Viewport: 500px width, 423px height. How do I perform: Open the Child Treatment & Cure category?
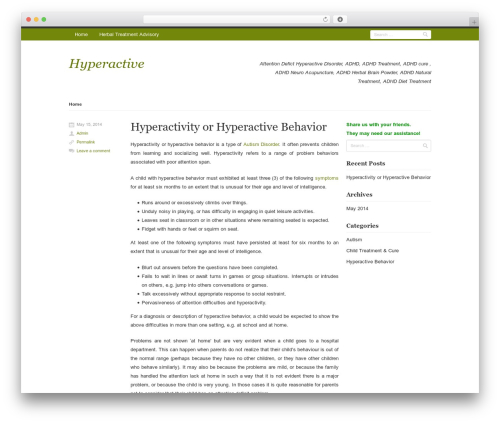tap(372, 251)
